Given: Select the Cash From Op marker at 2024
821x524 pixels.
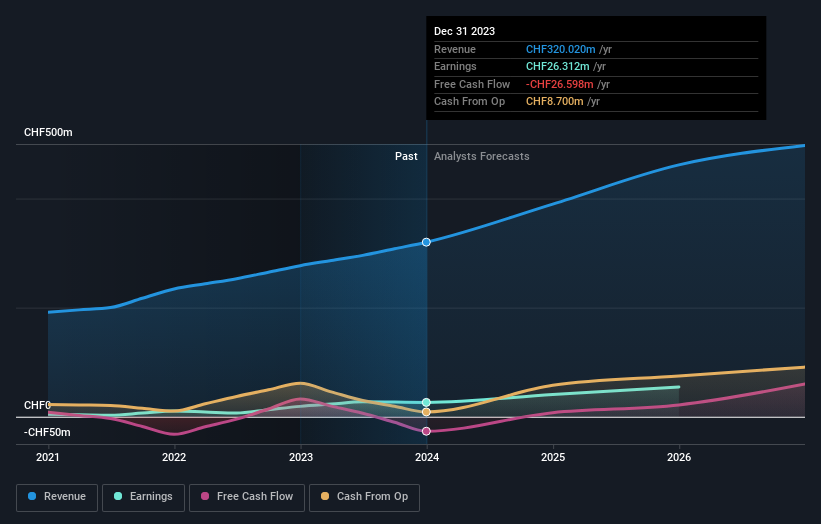Looking at the screenshot, I should [x=426, y=412].
